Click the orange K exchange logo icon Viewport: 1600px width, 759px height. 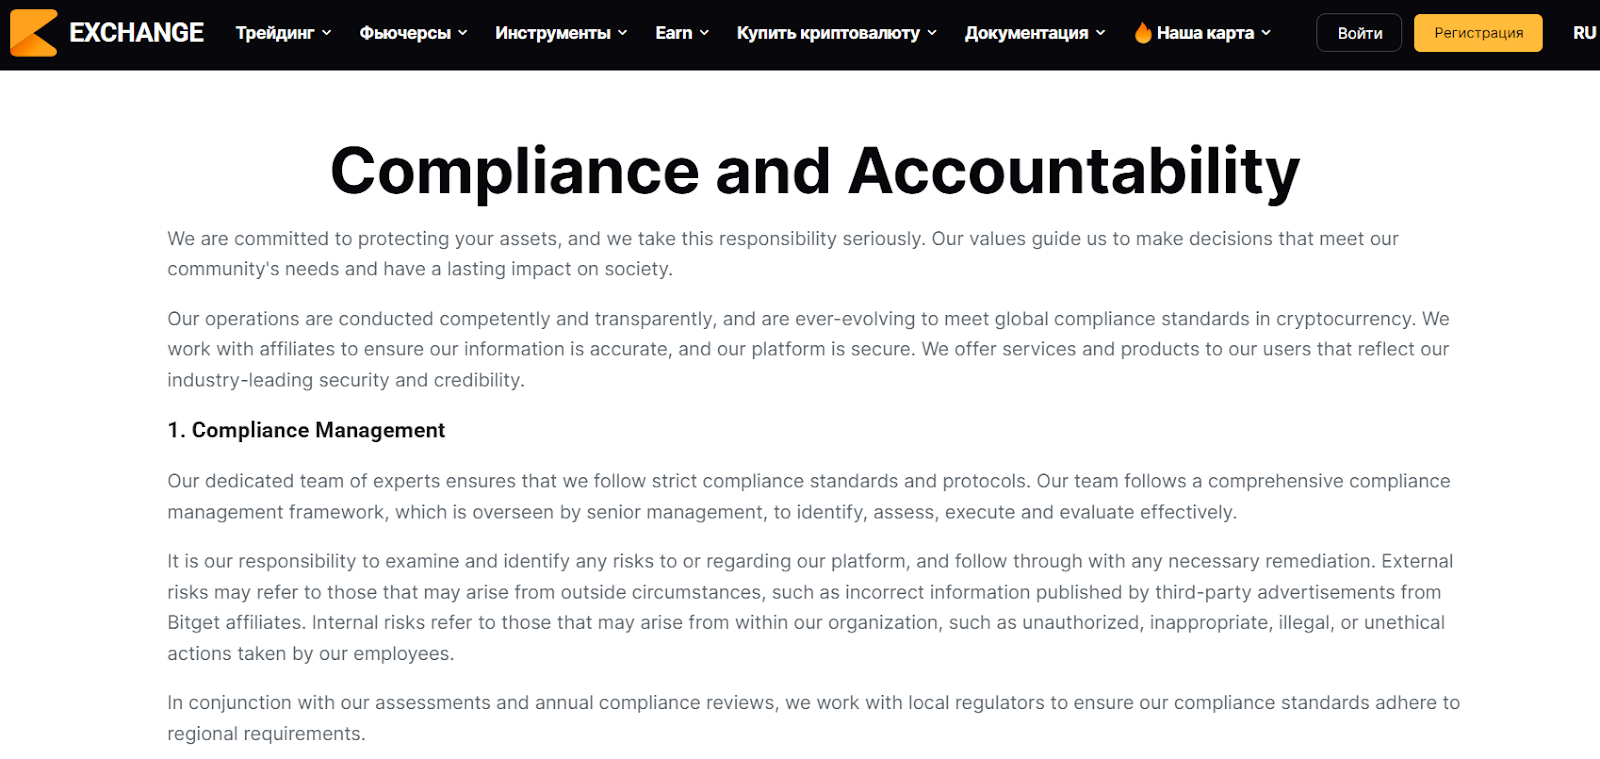34,33
